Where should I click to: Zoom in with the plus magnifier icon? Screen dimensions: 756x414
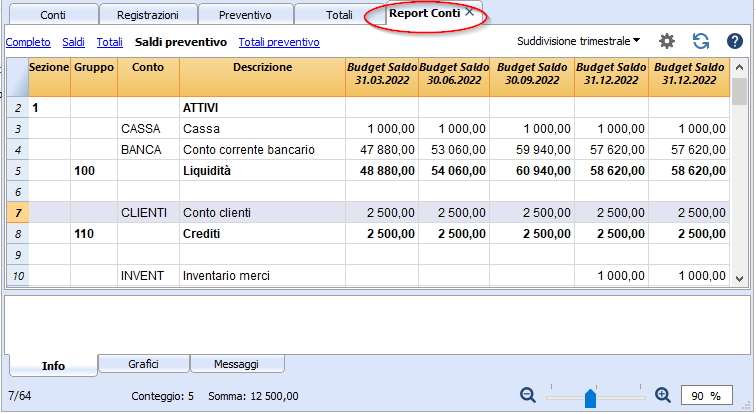[x=663, y=396]
